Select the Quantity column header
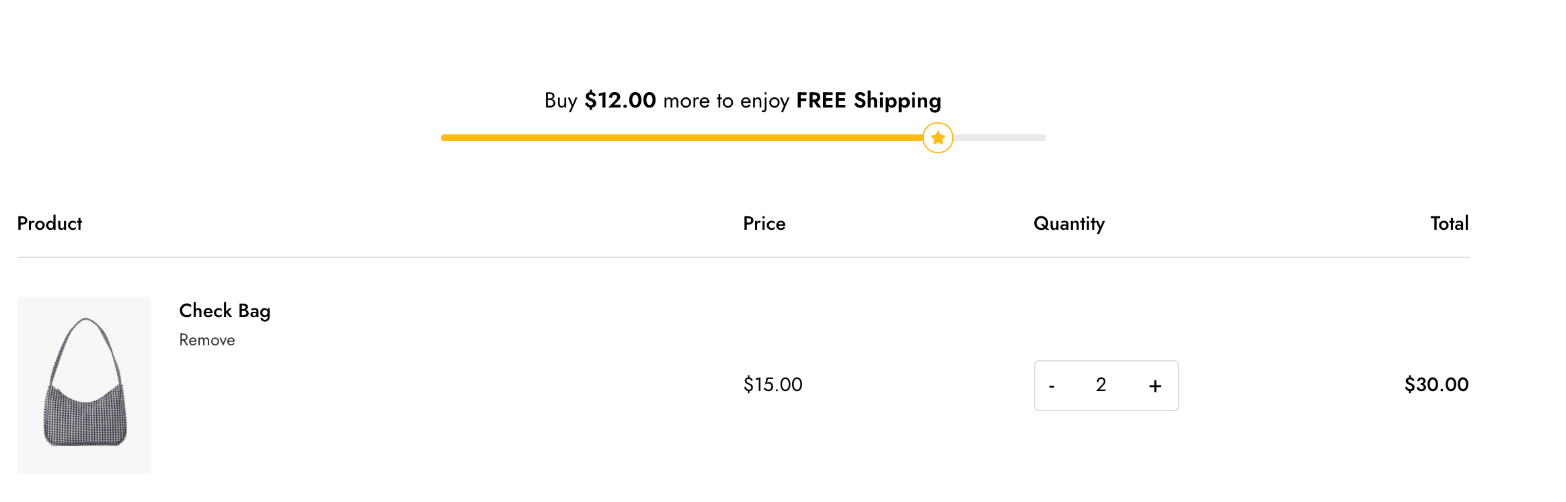Image resolution: width=1566 pixels, height=502 pixels. [1069, 224]
